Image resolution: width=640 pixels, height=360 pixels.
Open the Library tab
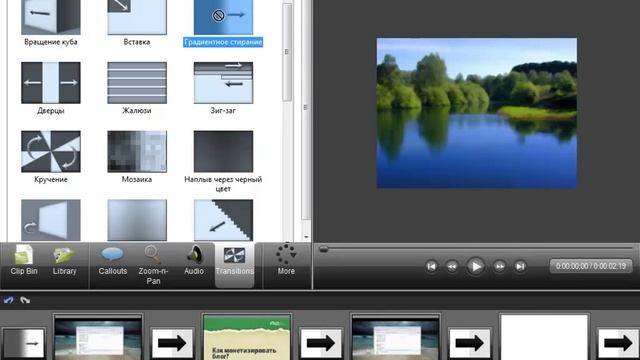[x=64, y=260]
